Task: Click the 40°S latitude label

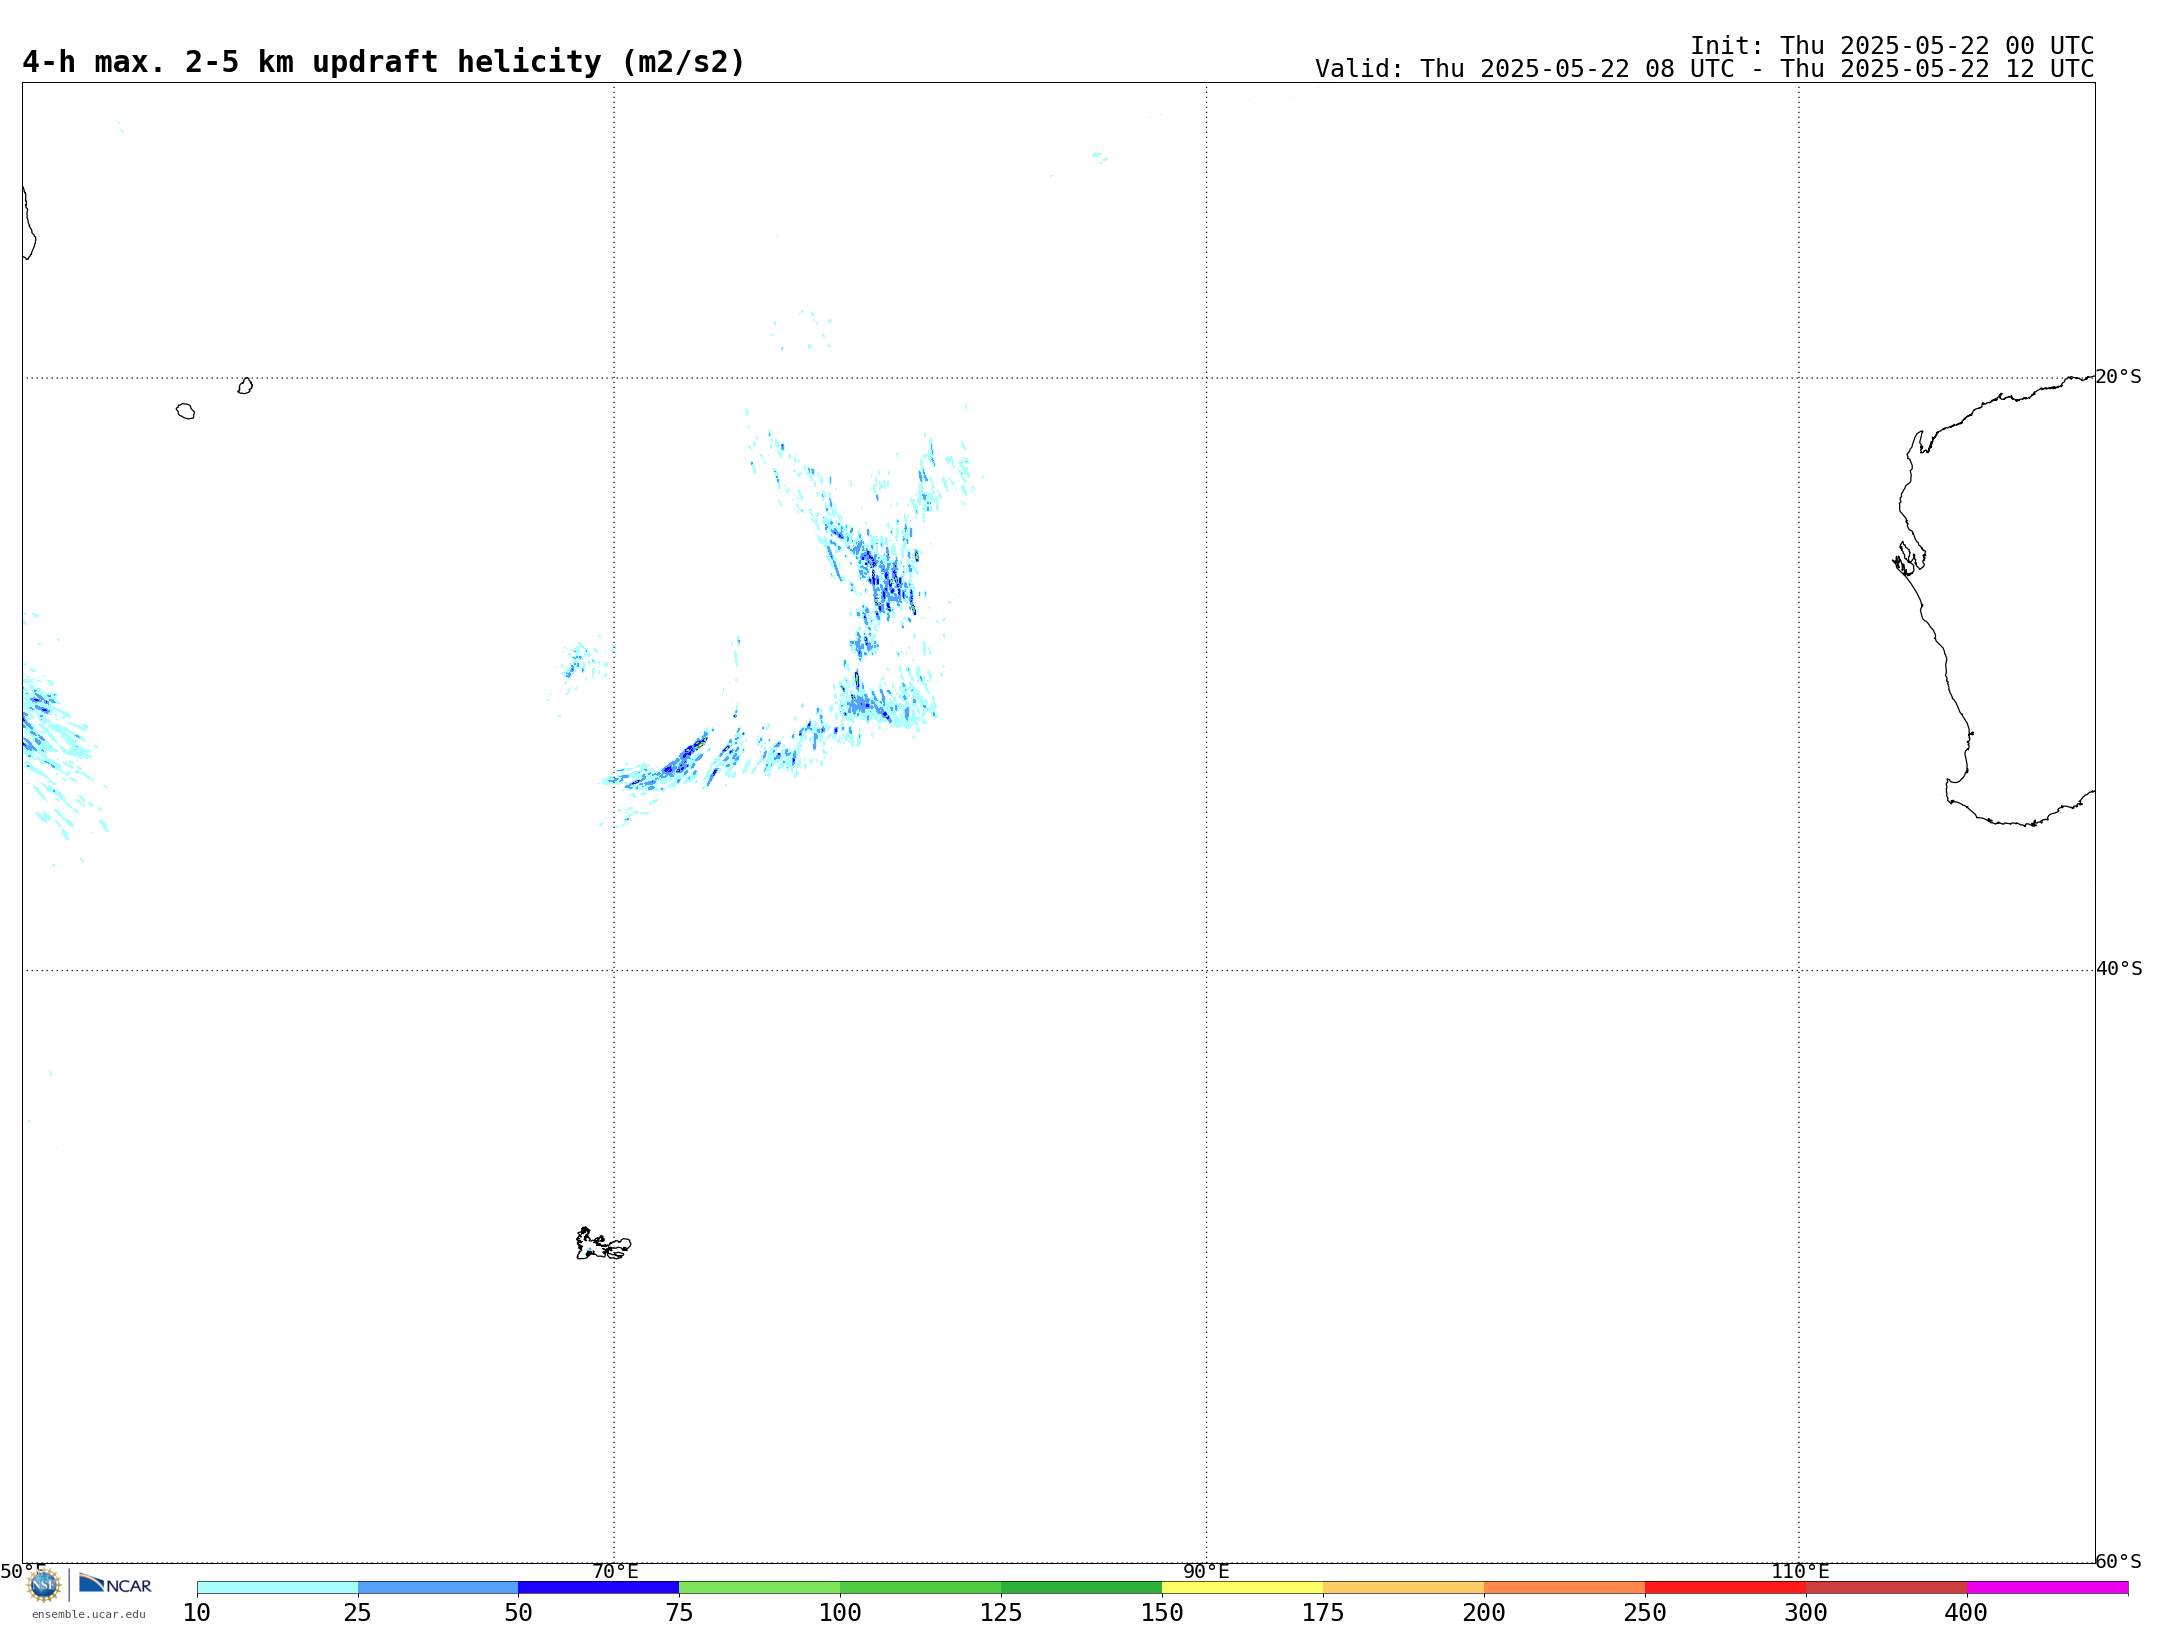Action: [x=2119, y=969]
